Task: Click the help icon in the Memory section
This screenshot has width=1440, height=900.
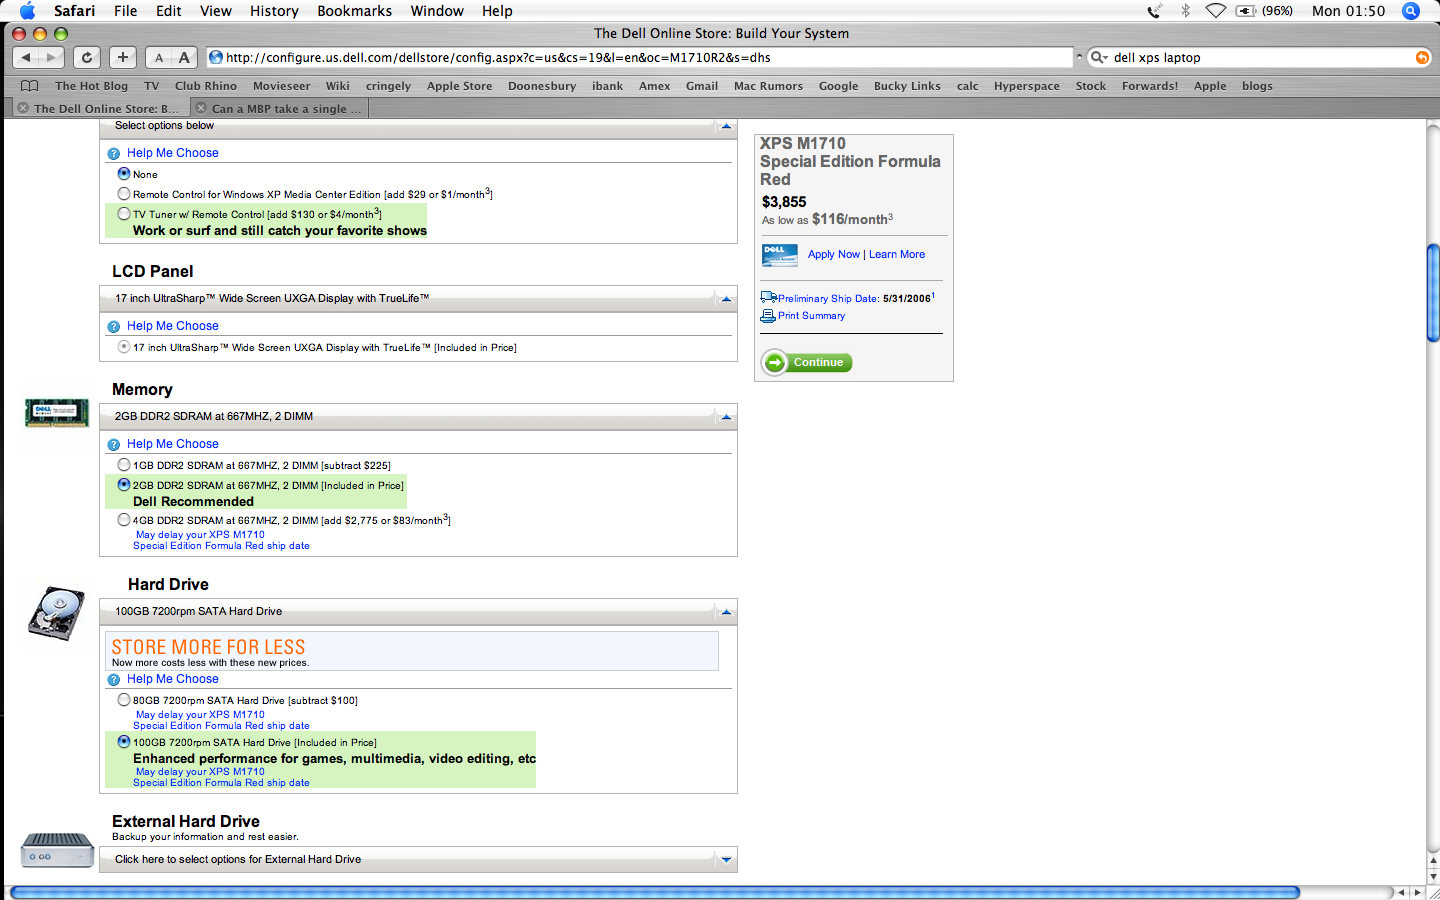Action: tap(114, 445)
